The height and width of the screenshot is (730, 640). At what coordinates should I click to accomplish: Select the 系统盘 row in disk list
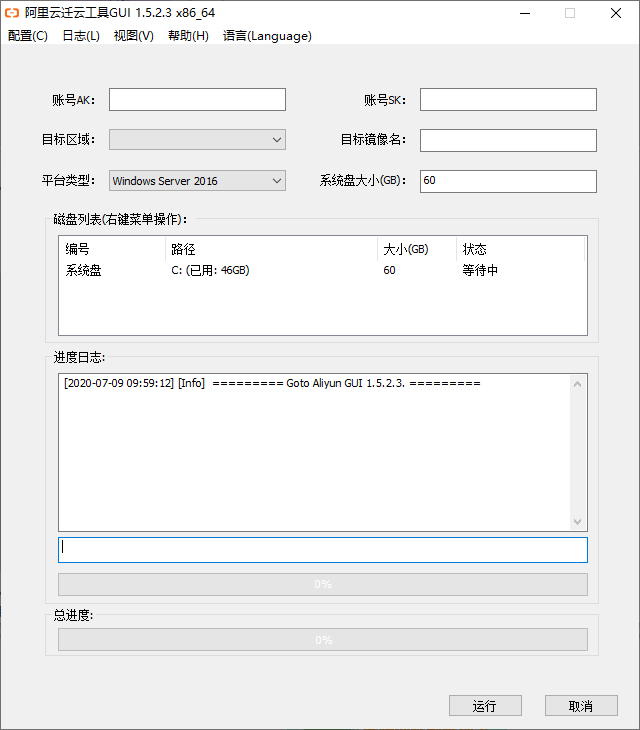coord(323,270)
